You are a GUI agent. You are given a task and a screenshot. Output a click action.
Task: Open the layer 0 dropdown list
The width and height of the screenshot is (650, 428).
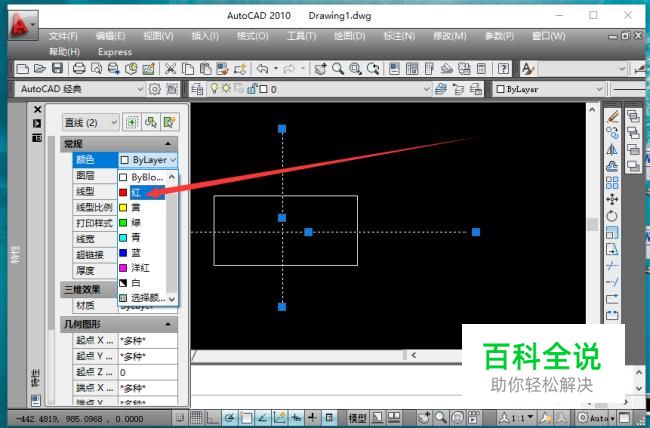(x=310, y=89)
